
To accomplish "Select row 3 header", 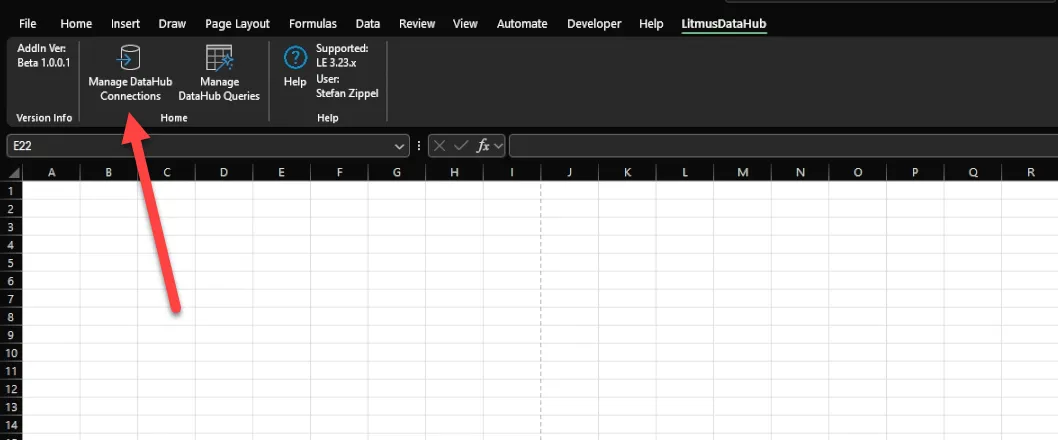I will (x=11, y=227).
